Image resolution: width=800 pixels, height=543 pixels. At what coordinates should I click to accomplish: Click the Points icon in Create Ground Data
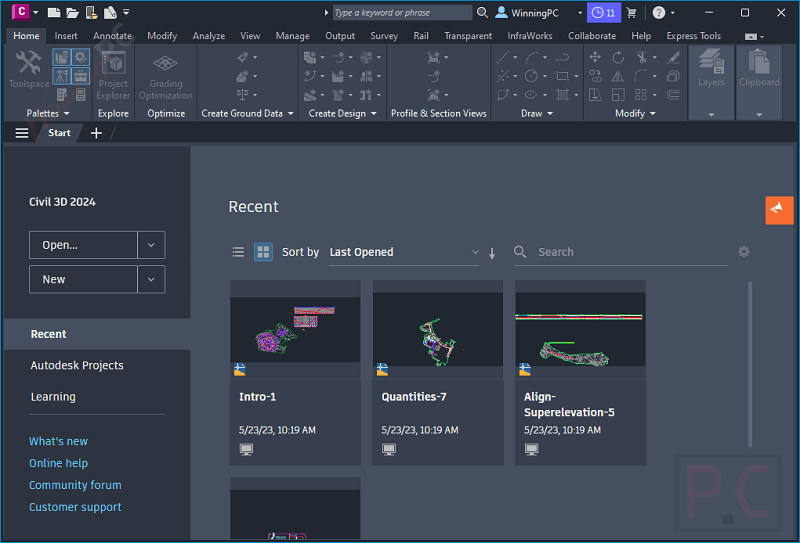(x=243, y=57)
